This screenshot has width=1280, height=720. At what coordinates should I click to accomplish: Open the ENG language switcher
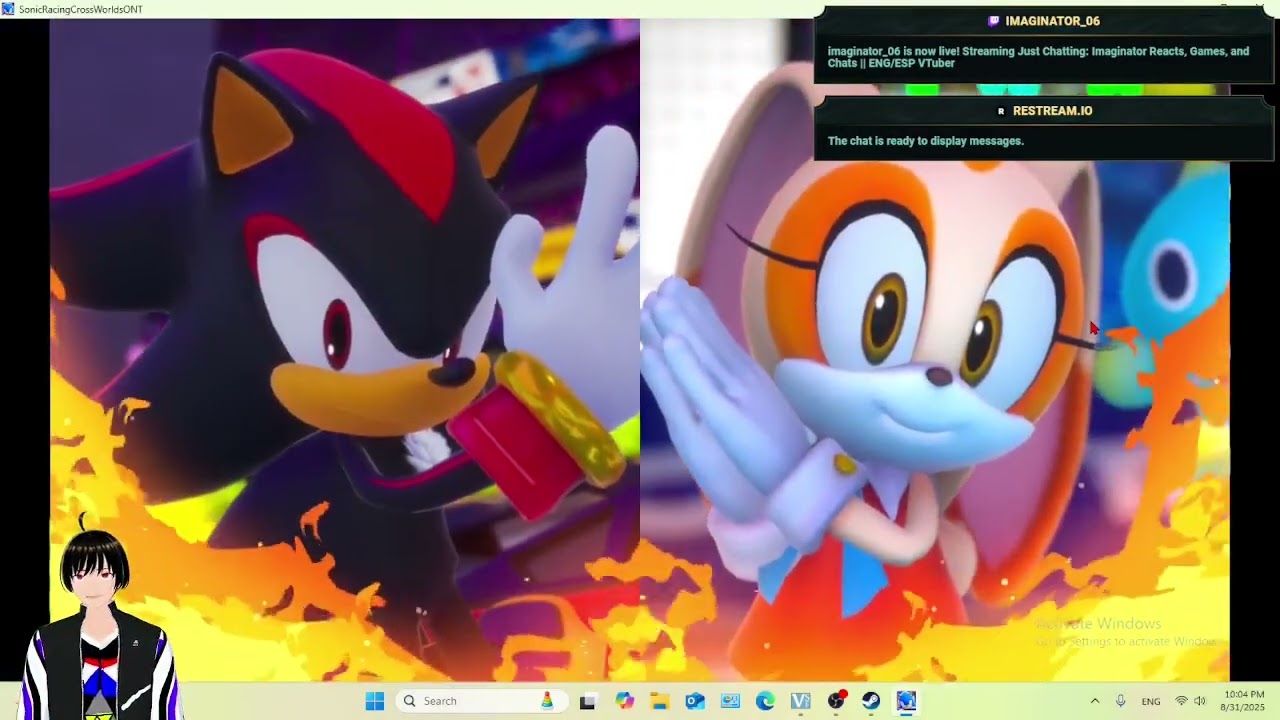(x=1151, y=701)
